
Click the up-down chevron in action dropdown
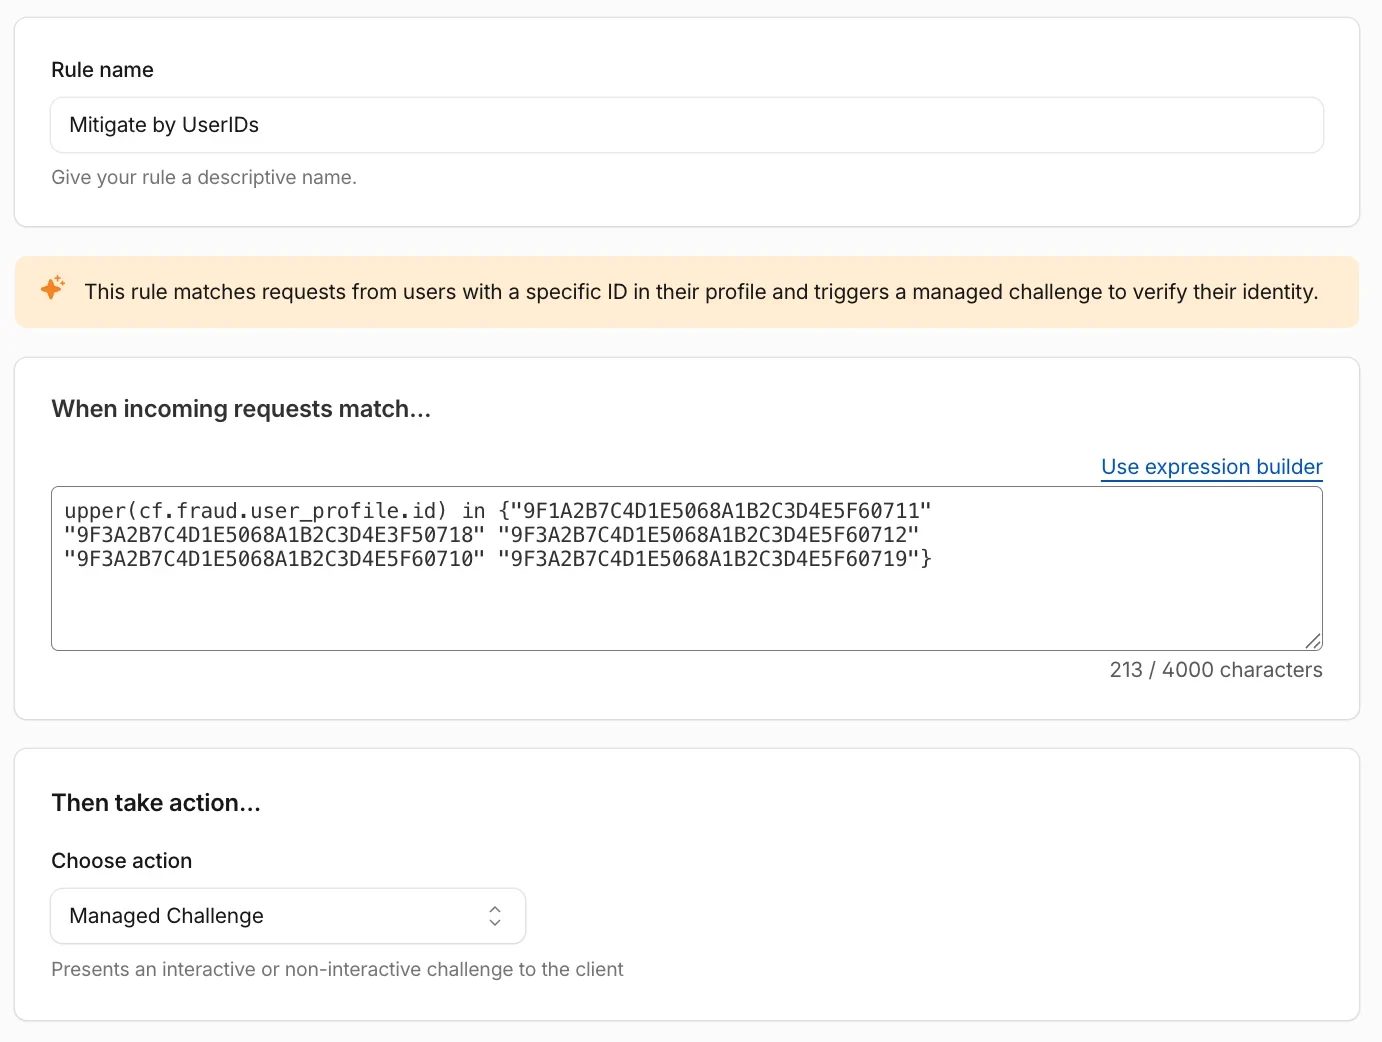coord(495,916)
